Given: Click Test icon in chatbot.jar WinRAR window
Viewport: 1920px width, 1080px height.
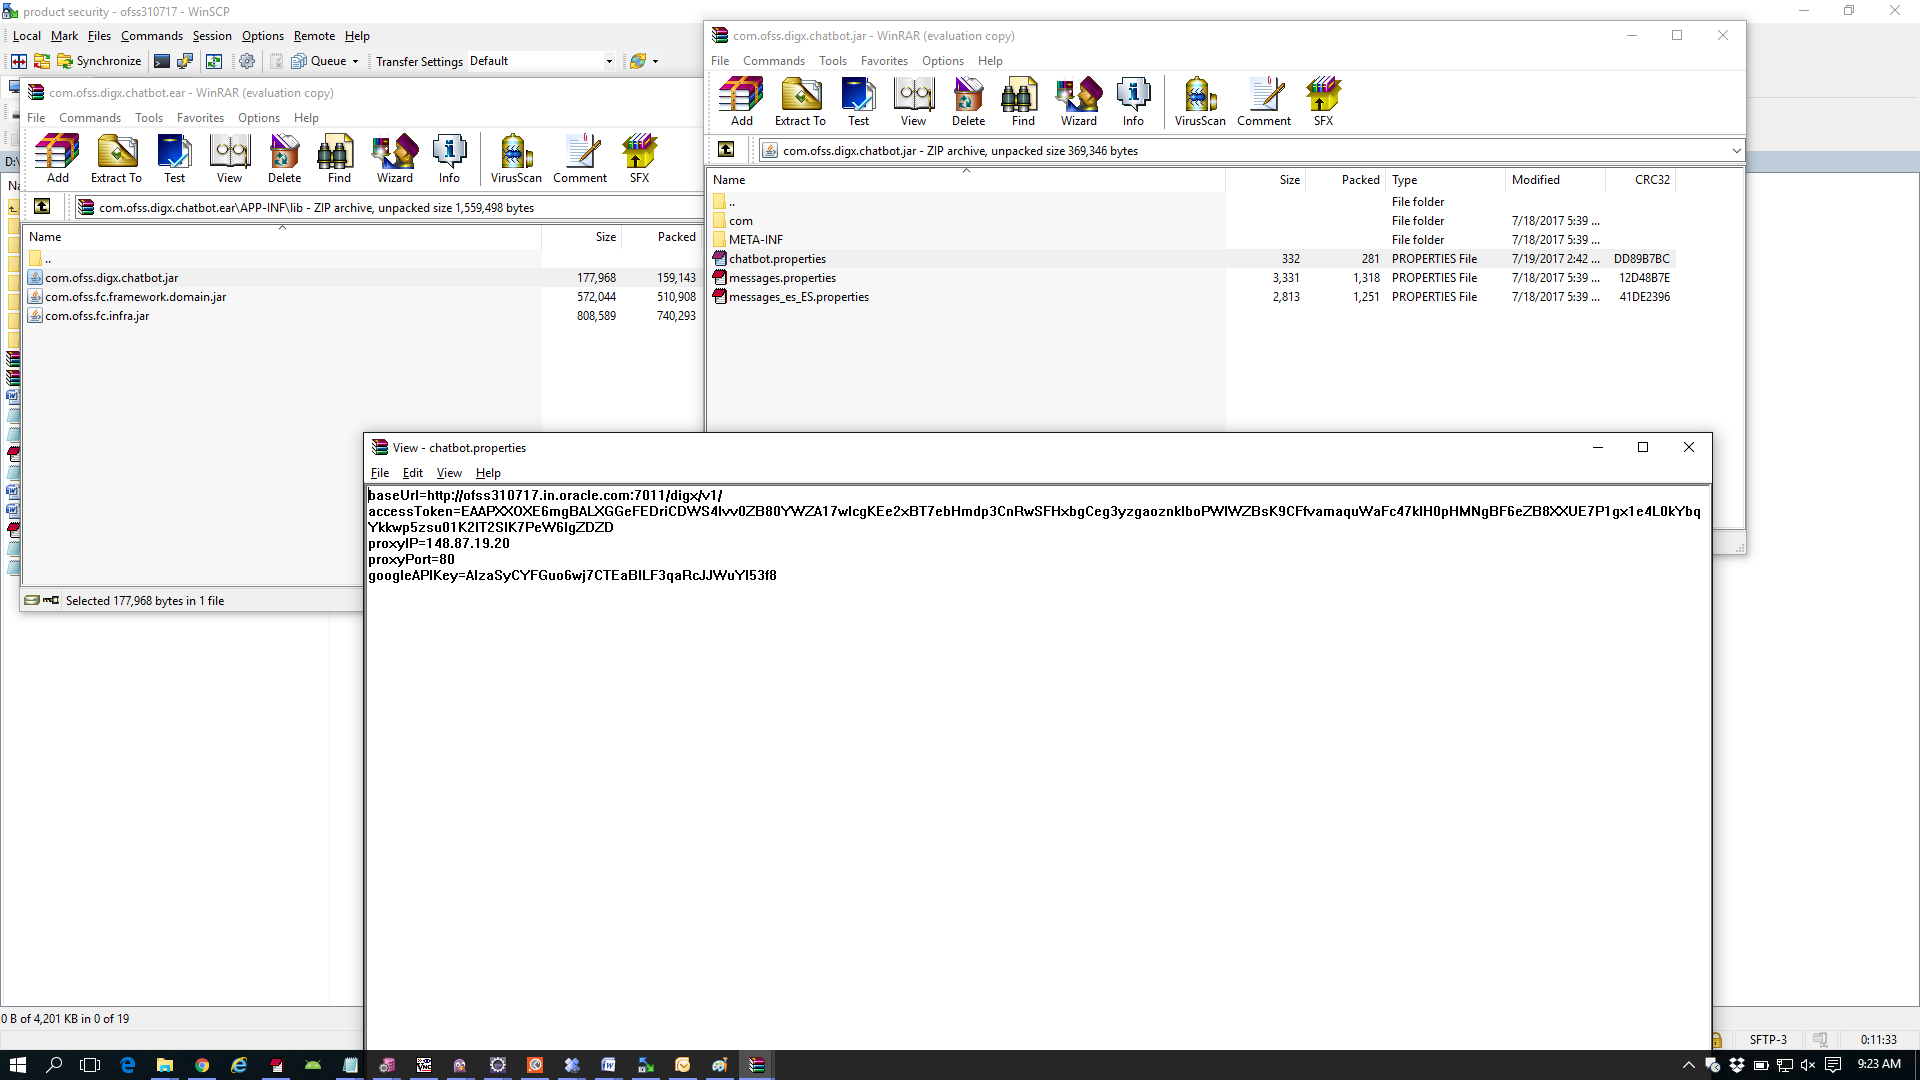Looking at the screenshot, I should coord(858,101).
